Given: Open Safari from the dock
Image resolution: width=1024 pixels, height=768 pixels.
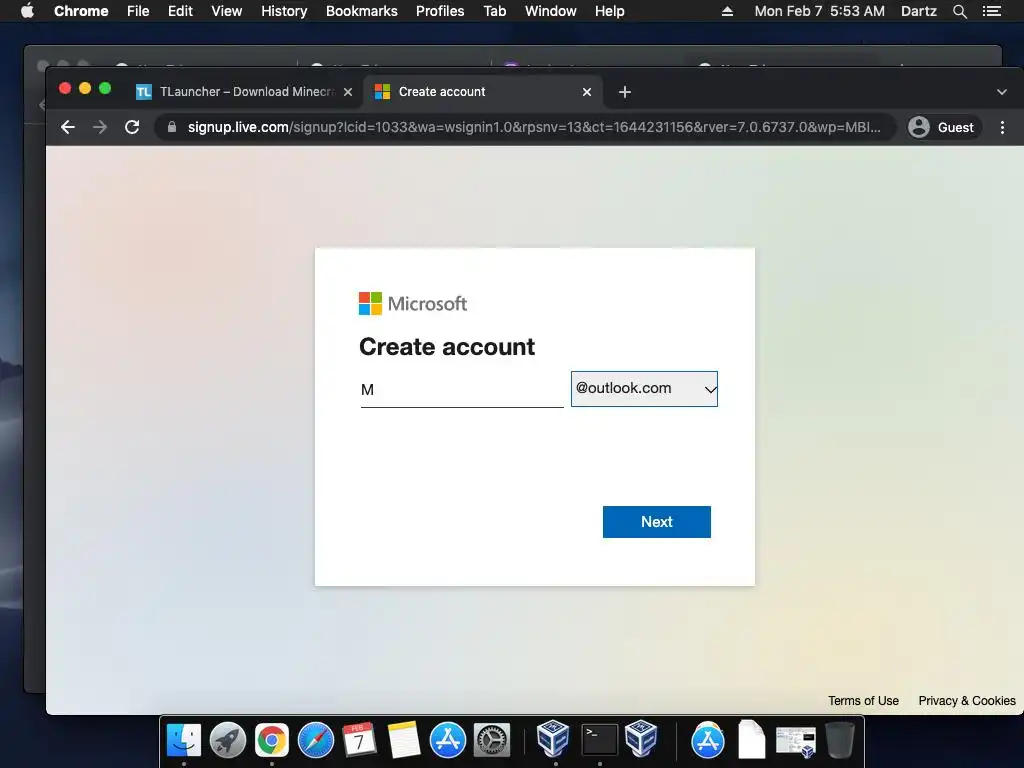Looking at the screenshot, I should pos(315,740).
